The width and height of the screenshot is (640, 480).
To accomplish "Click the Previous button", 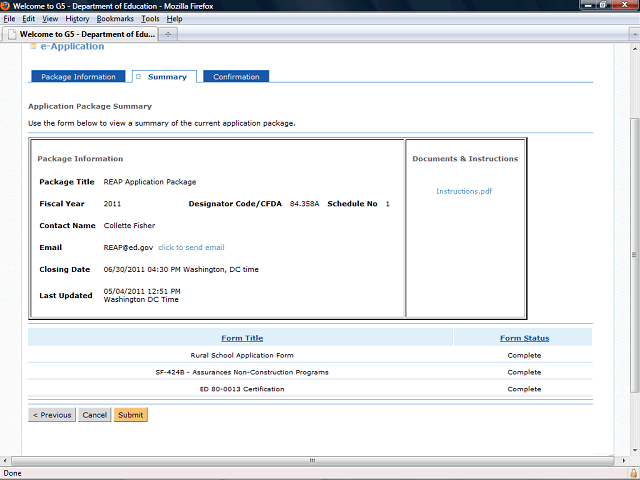I will click(52, 415).
